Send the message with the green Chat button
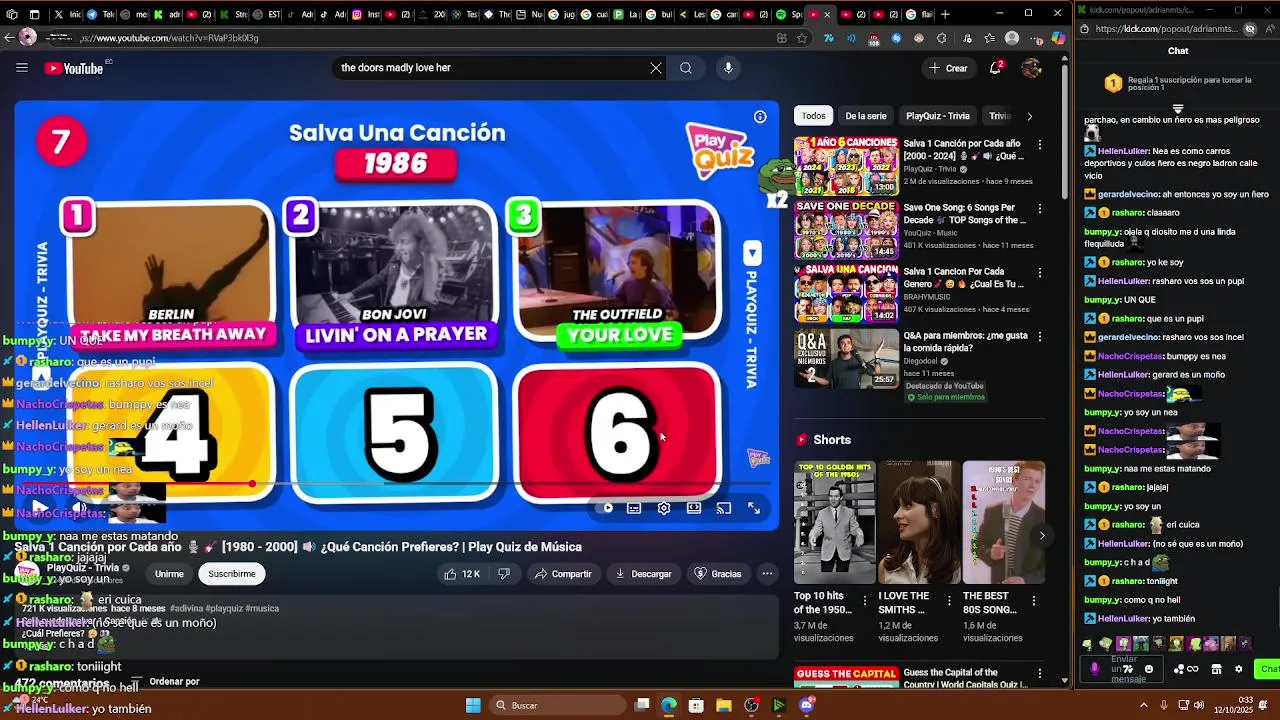Image resolution: width=1280 pixels, height=720 pixels. tap(1268, 669)
